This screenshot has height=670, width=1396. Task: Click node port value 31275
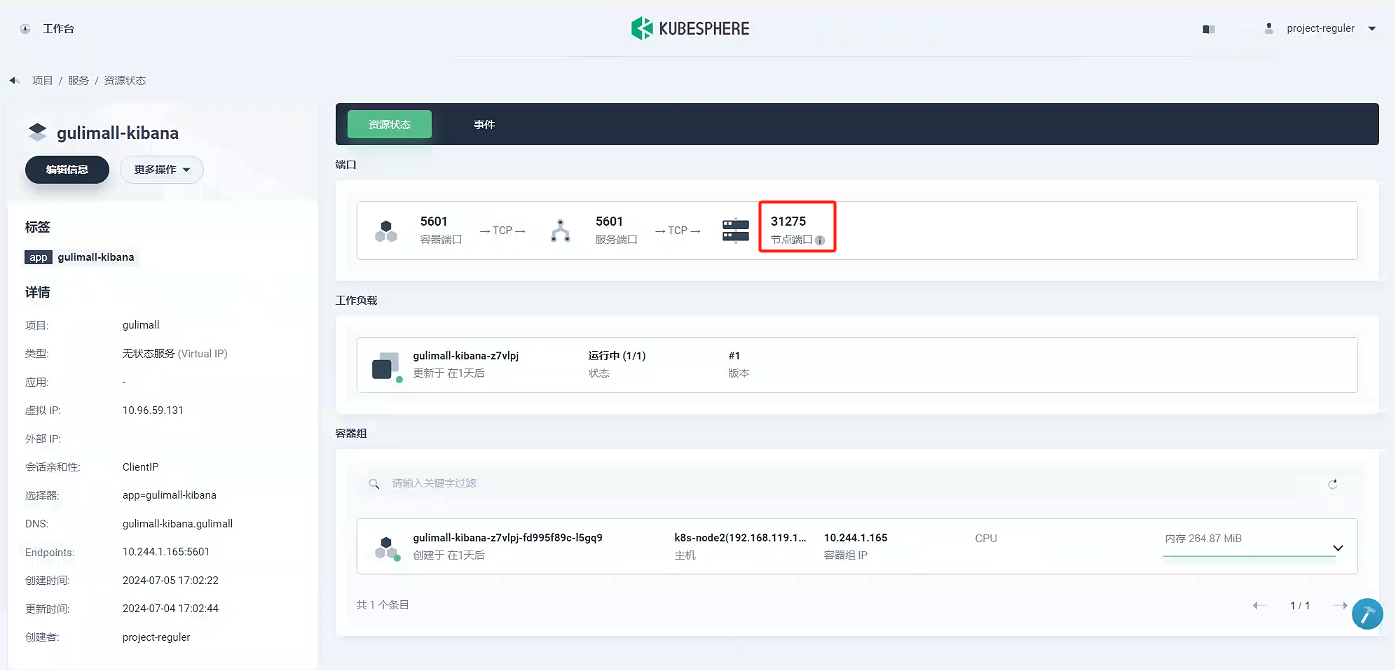tap(788, 221)
